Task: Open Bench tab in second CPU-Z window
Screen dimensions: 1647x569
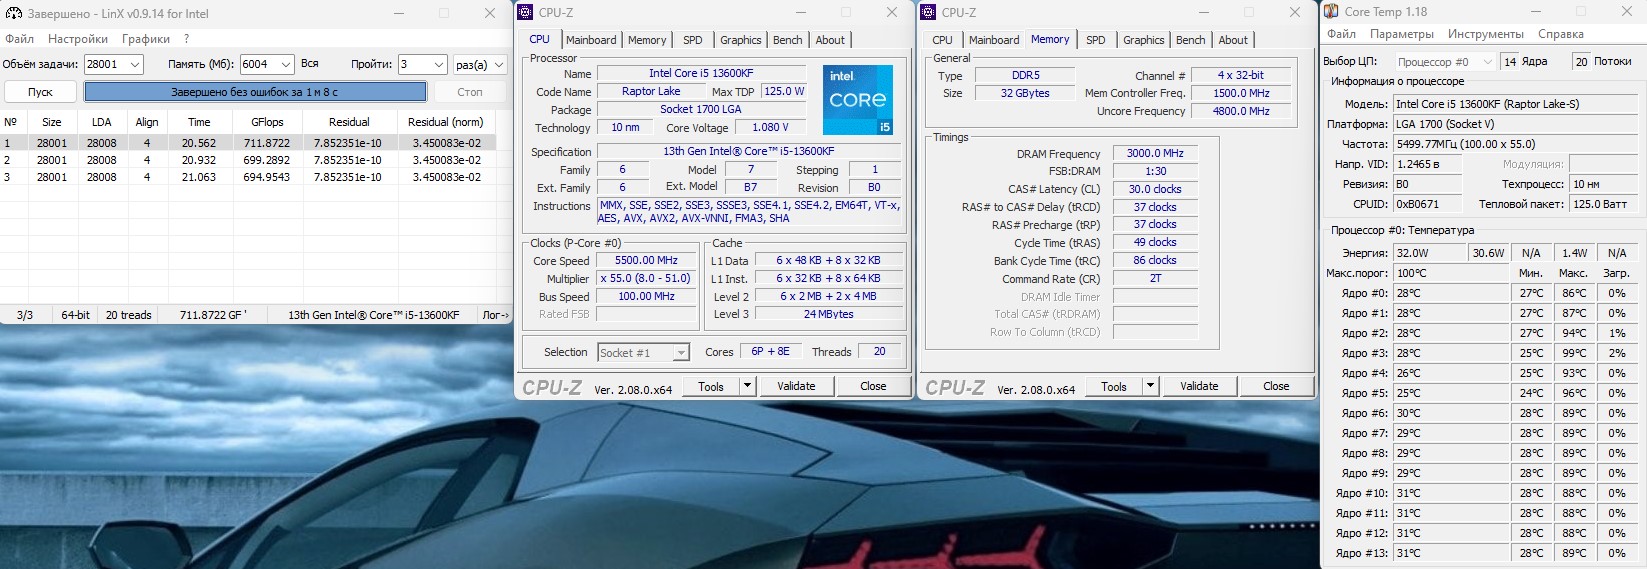Action: click(1191, 40)
